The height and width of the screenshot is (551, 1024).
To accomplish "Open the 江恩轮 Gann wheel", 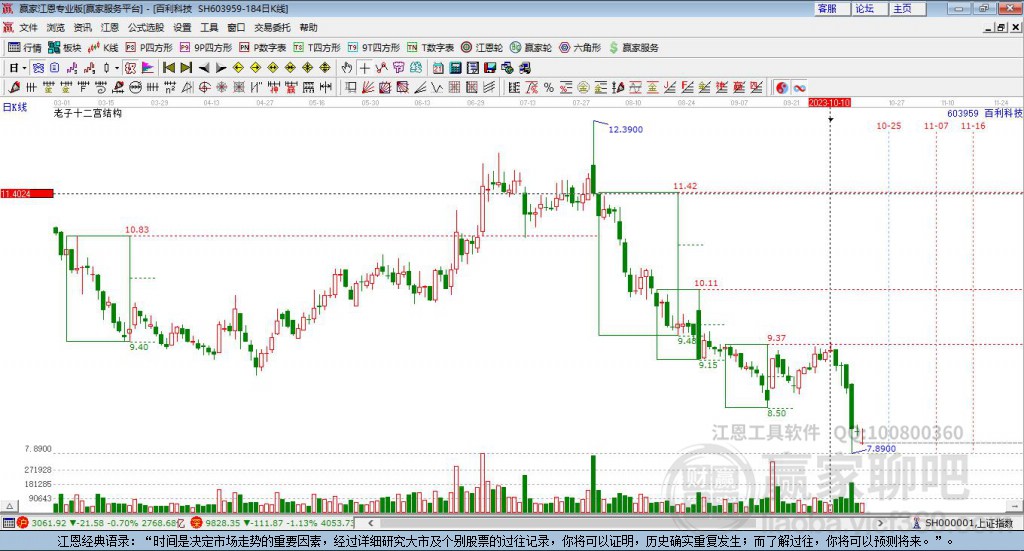I will pyautogui.click(x=482, y=48).
